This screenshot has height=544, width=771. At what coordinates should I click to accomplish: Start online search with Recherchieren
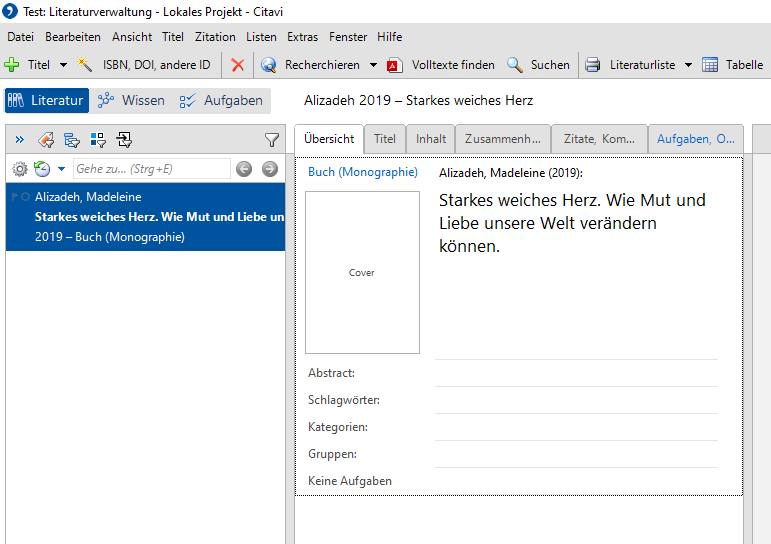313,64
